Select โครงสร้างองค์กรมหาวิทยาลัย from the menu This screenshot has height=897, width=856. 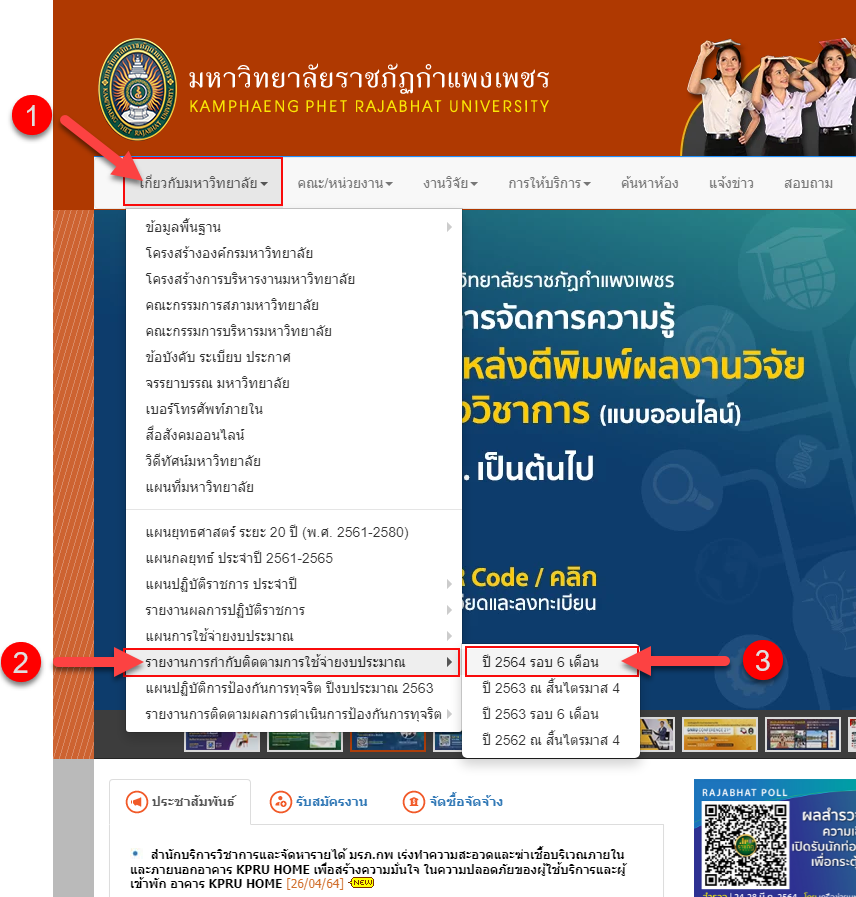tap(294, 253)
